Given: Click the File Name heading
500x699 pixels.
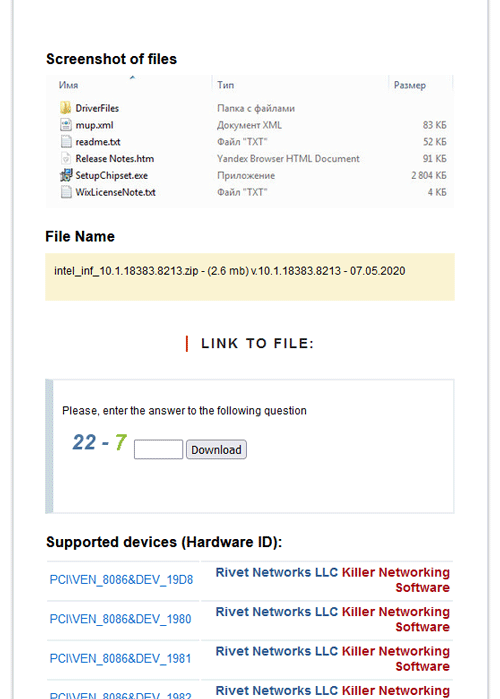Looking at the screenshot, I should tap(80, 236).
